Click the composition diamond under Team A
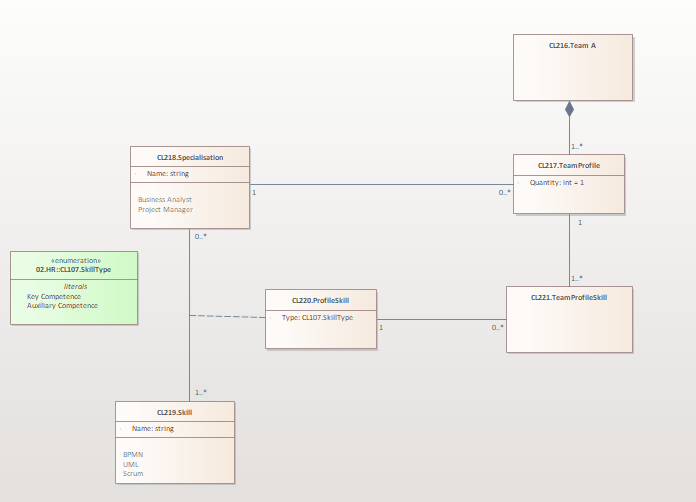Screen dimensions: 696x502 [569, 109]
